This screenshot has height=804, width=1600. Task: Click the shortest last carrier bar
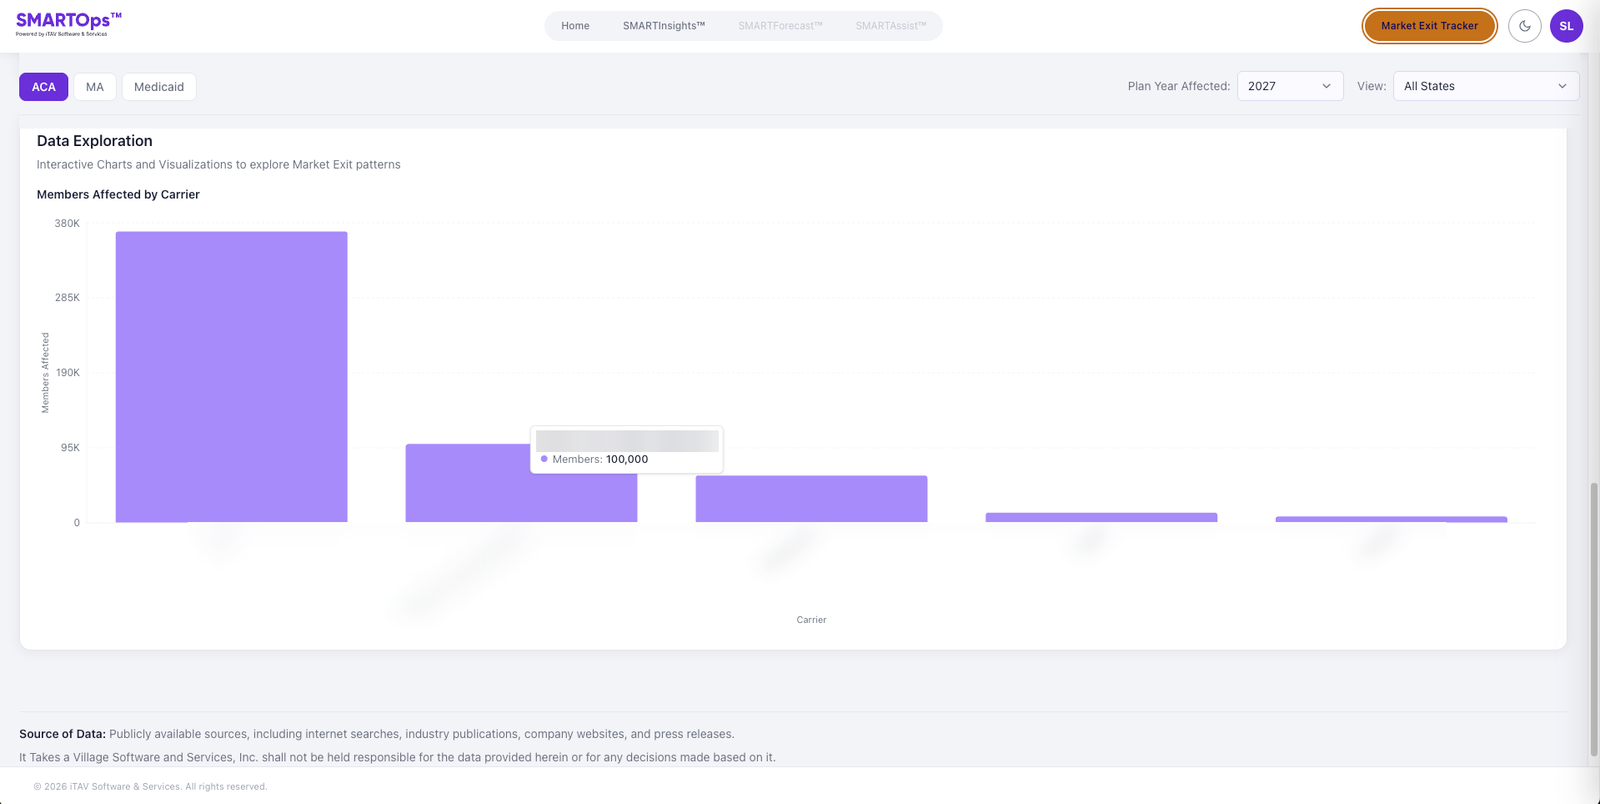(1391, 520)
